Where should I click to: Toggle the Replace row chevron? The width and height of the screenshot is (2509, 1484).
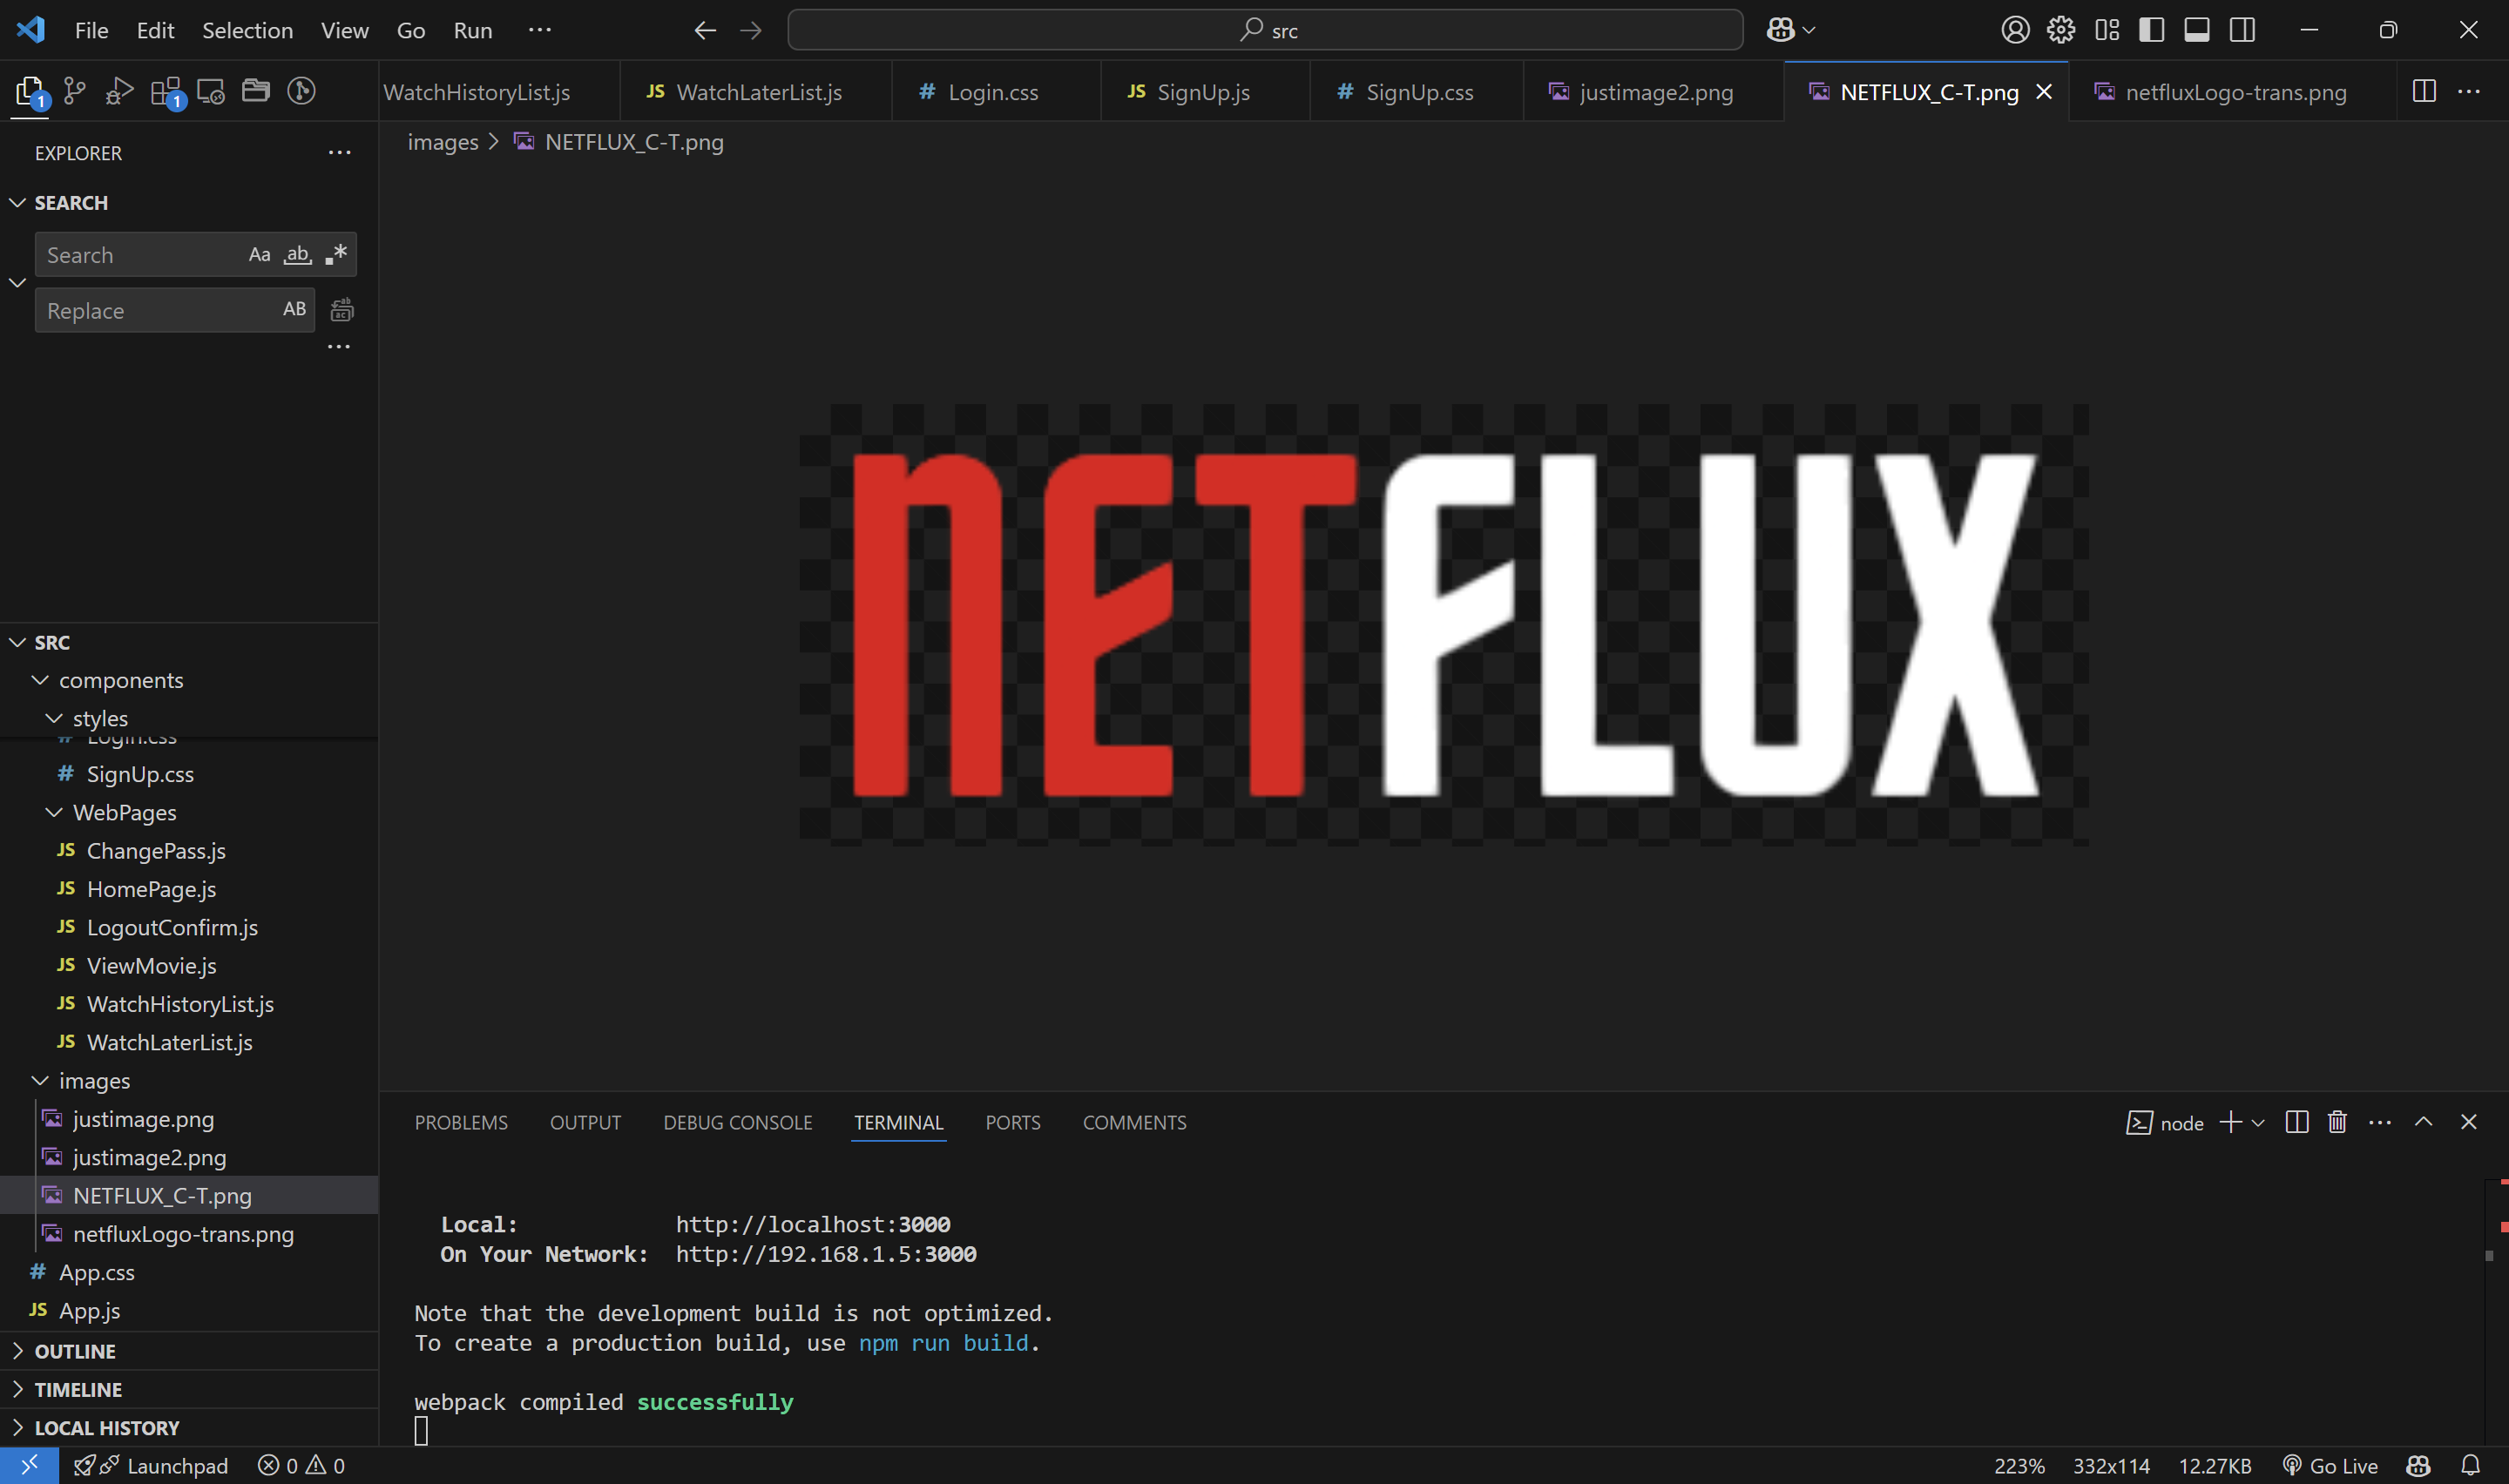click(17, 282)
